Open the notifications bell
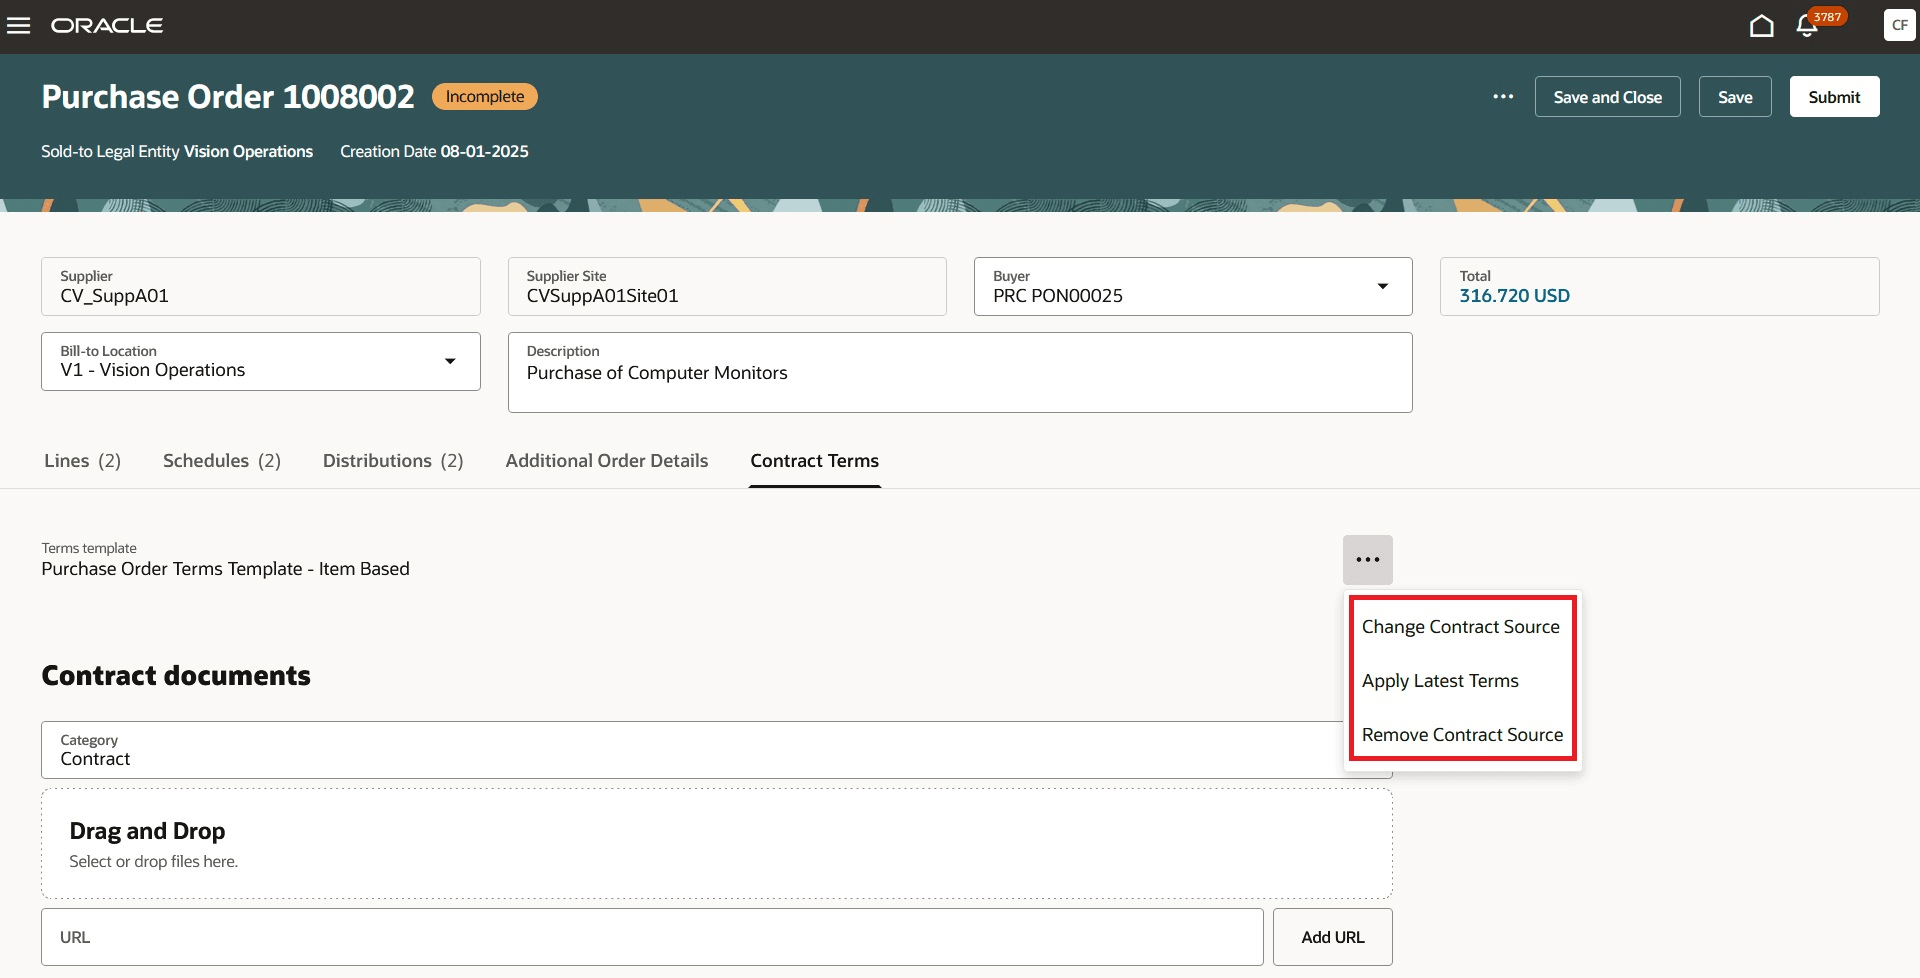Viewport: 1920px width, 978px height. [1807, 26]
